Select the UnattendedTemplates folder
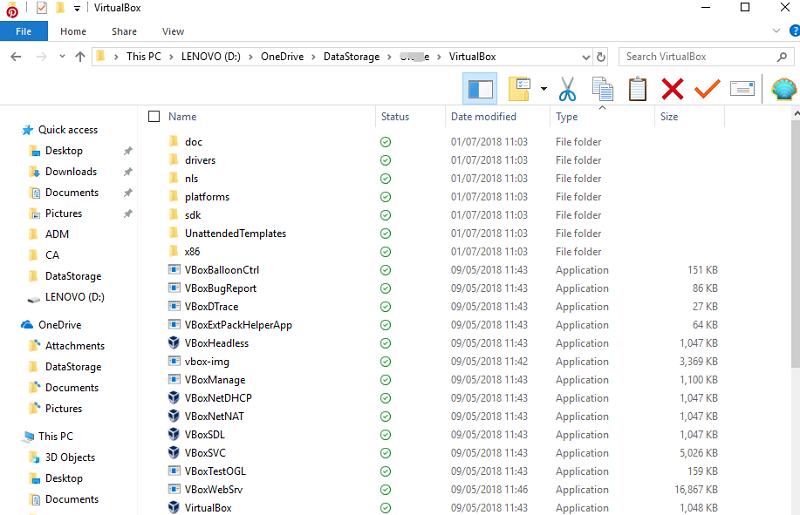Viewport: 800px width, 515px height. pyautogui.click(x=235, y=233)
